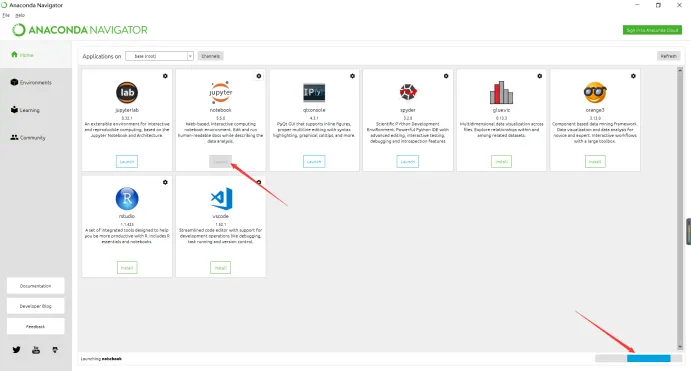Viewport: 691px width, 371px height.
Task: Install the glueviz application
Action: (x=501, y=162)
